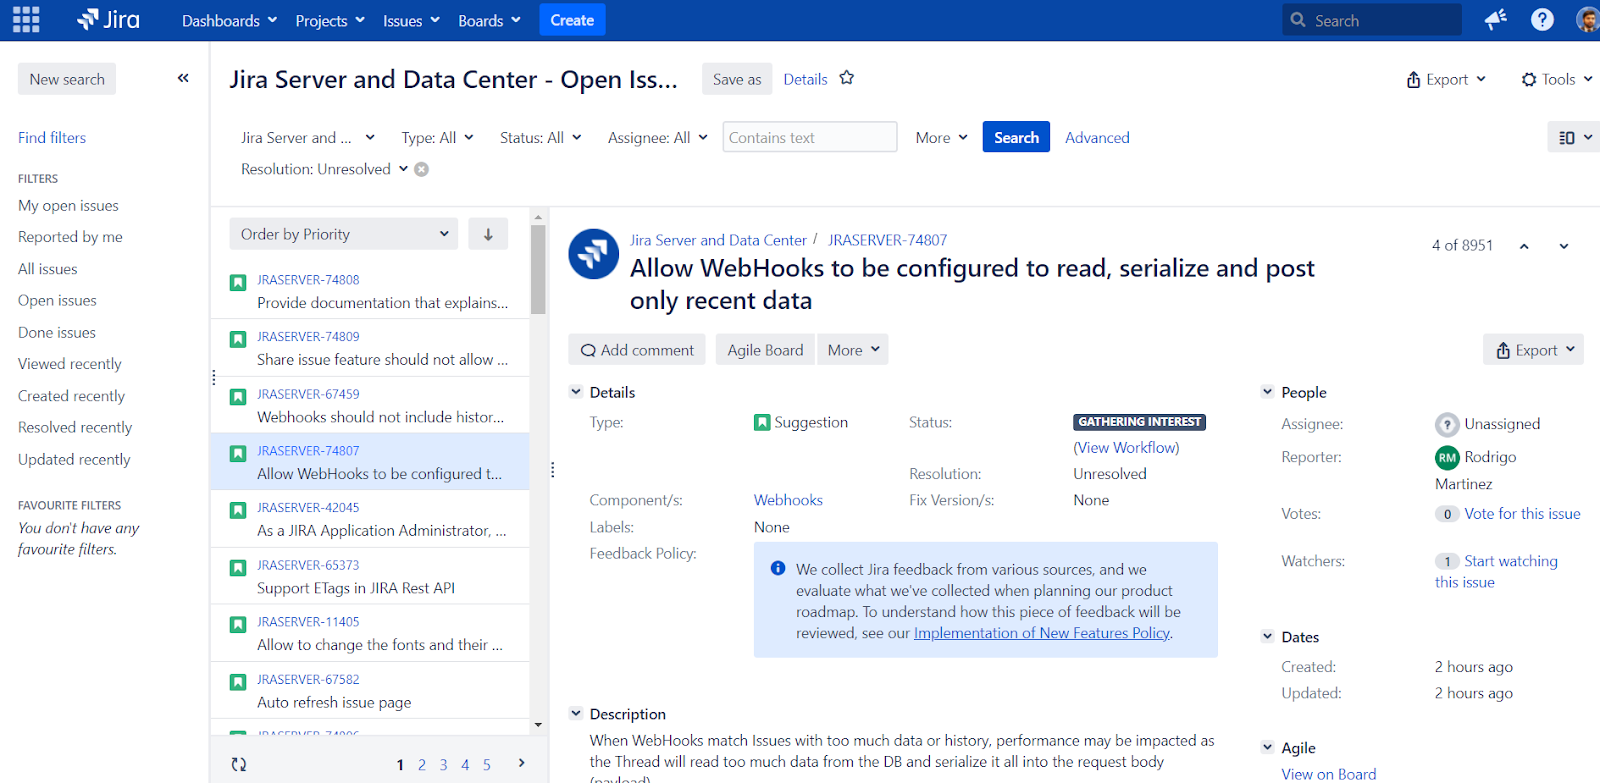This screenshot has width=1600, height=783.
Task: Open the user profile avatar
Action: tap(1588, 20)
